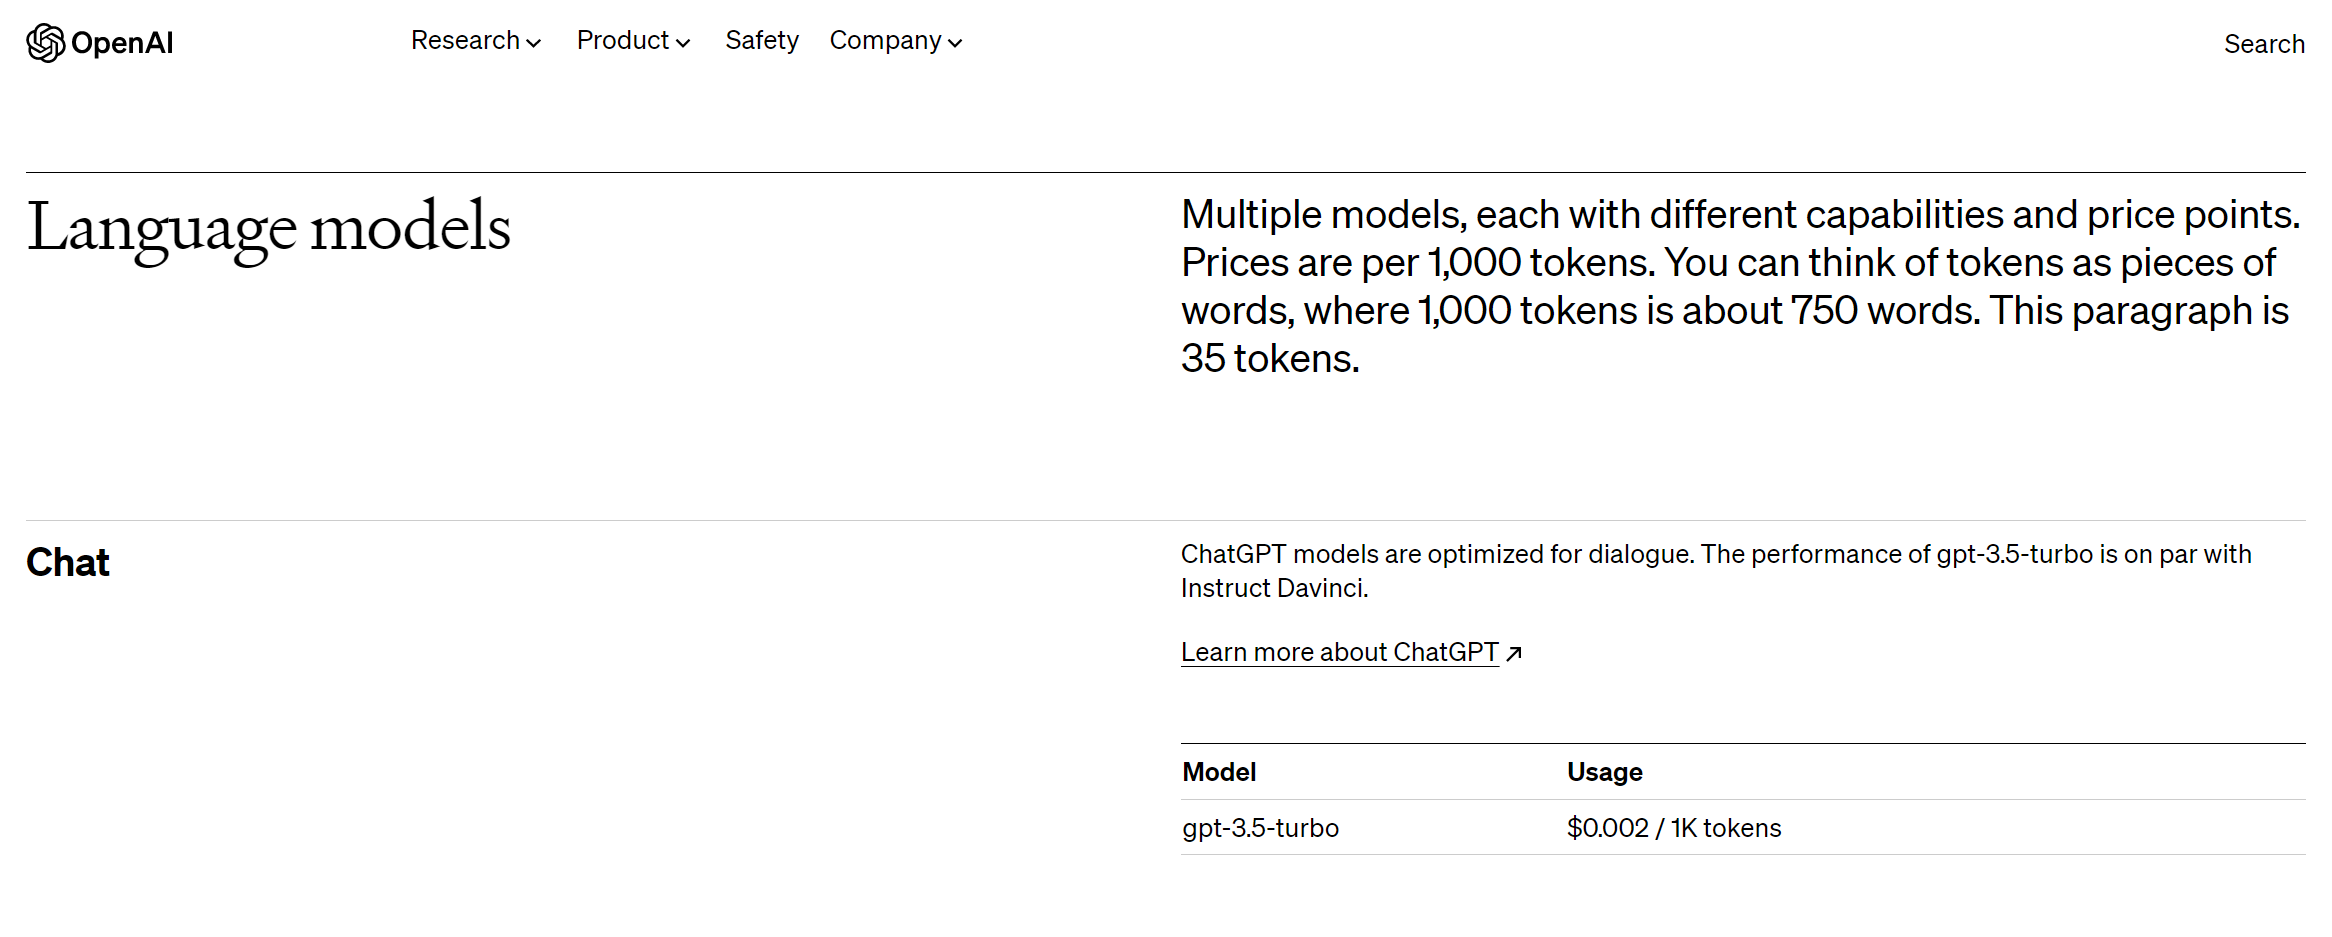Click the Model column header
Image resolution: width=2332 pixels, height=937 pixels.
point(1219,772)
